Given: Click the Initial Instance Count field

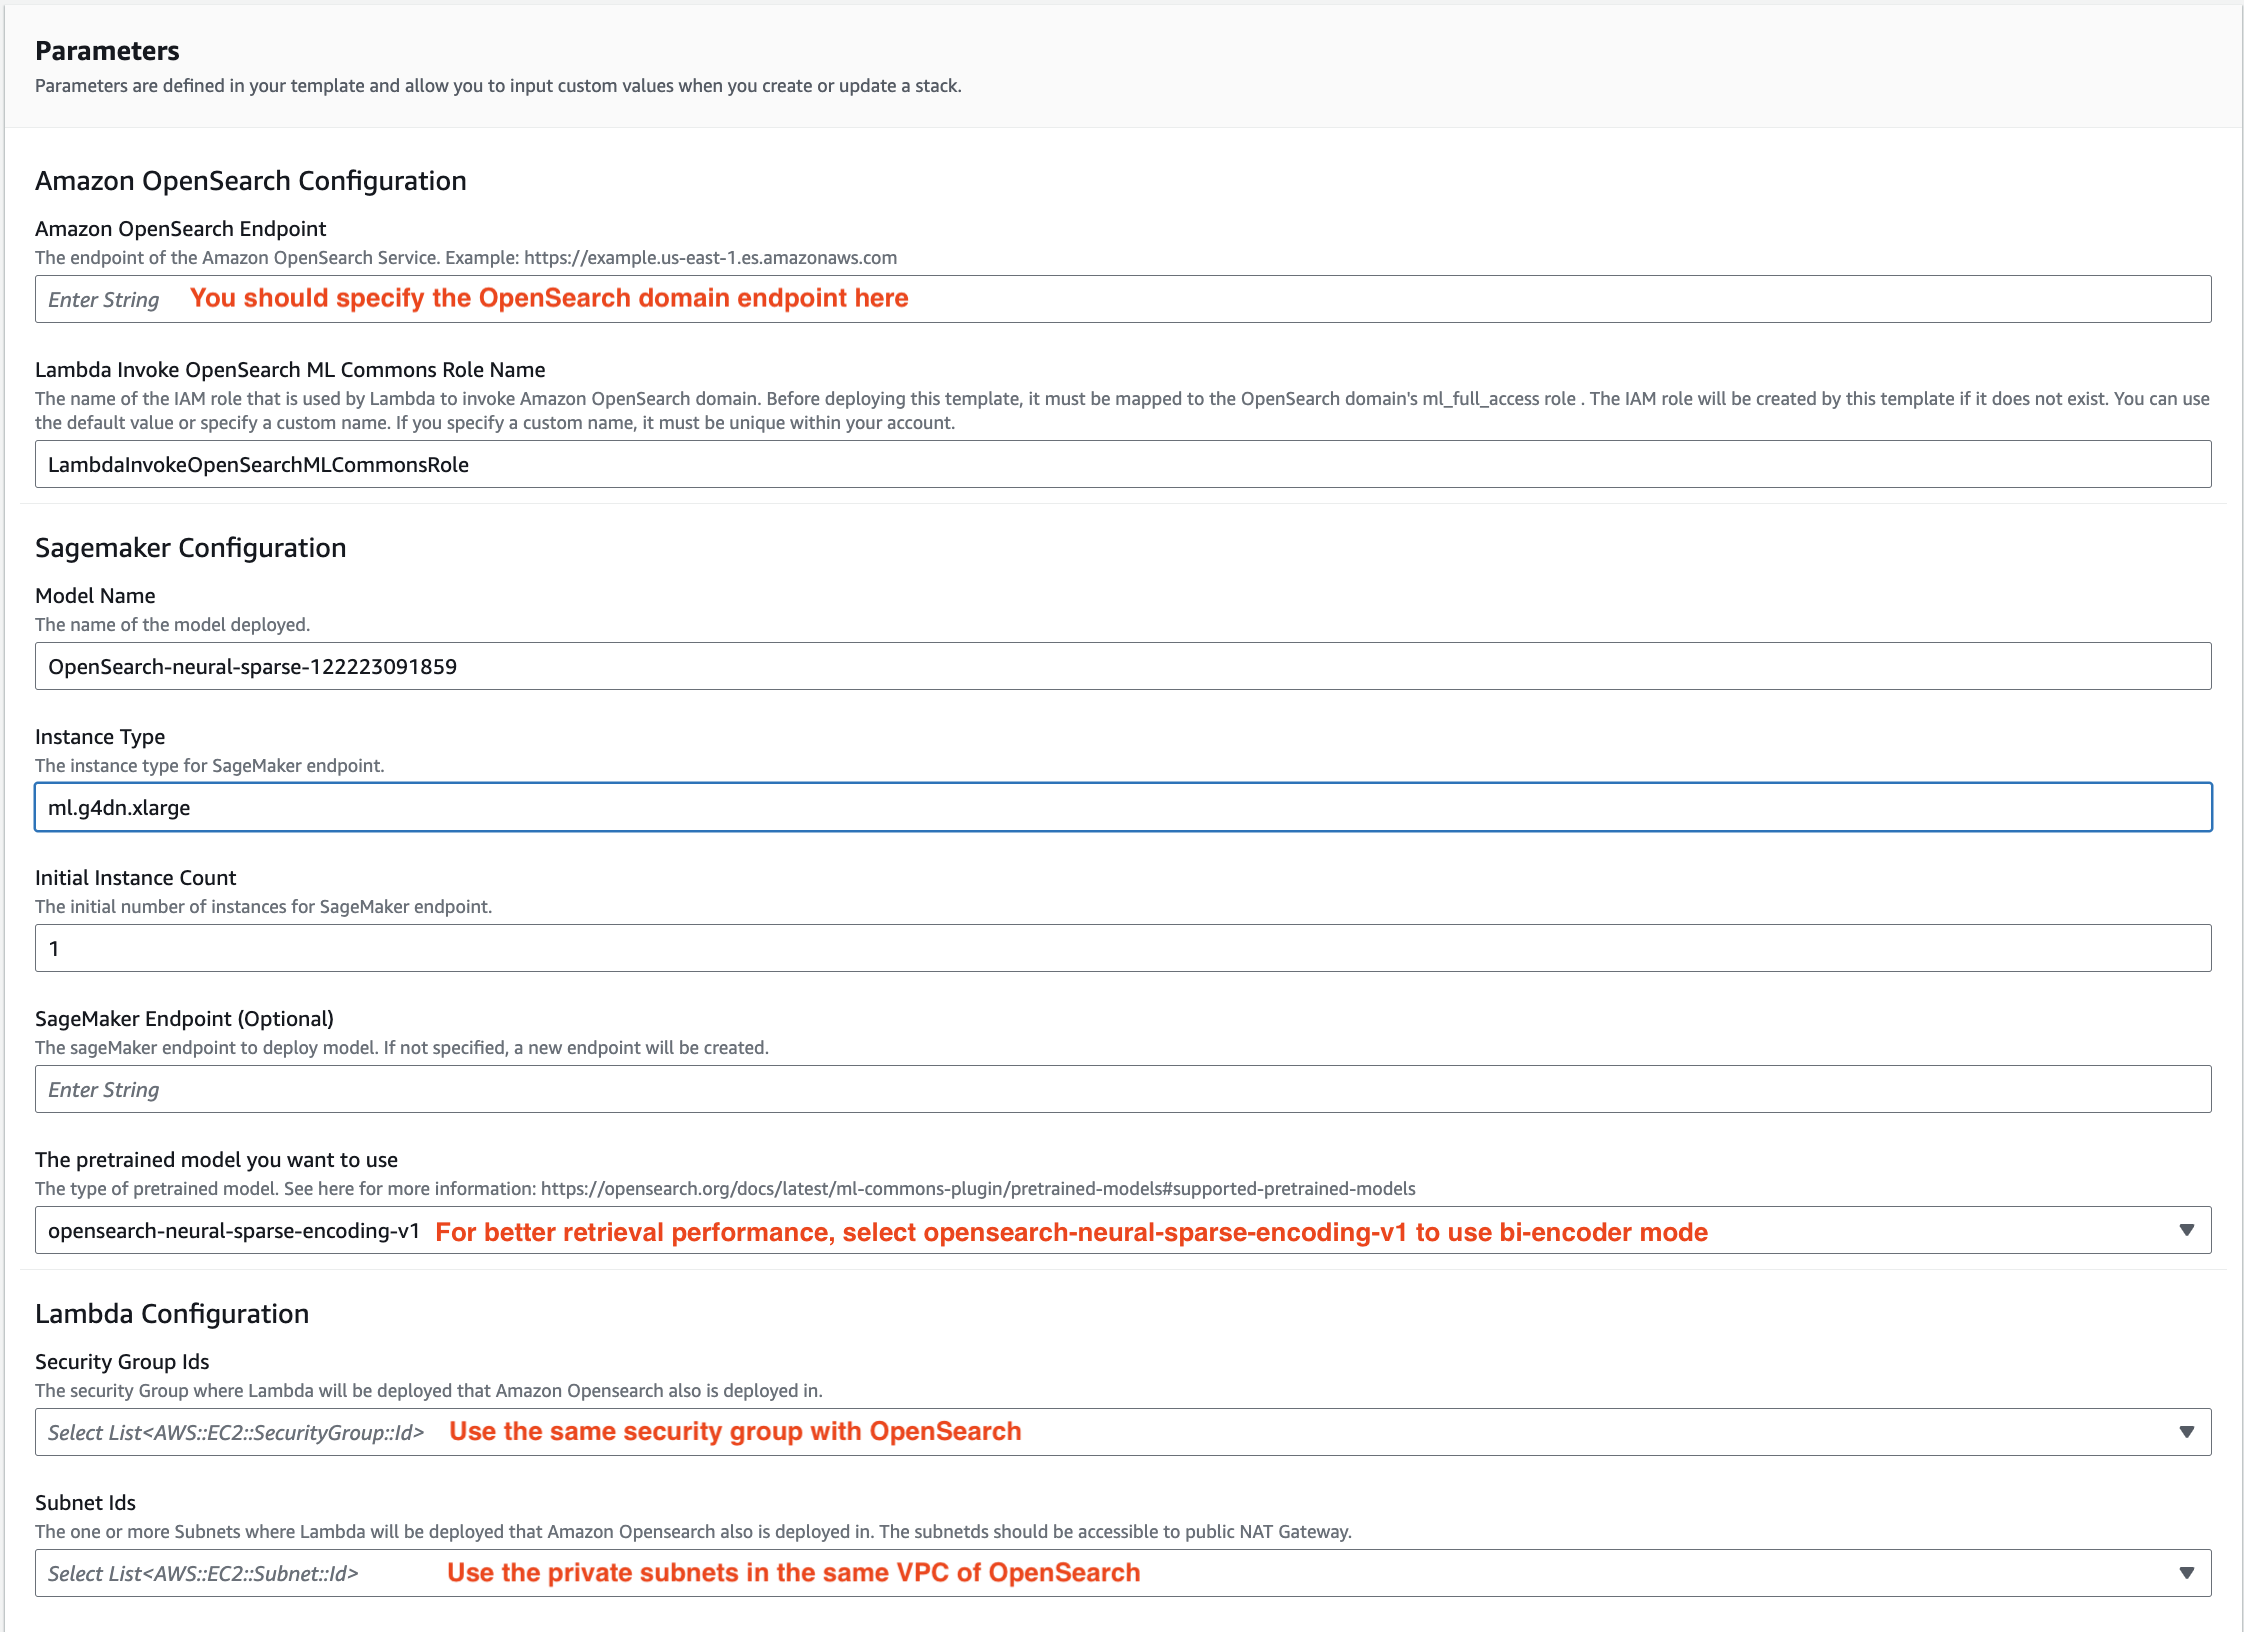Looking at the screenshot, I should point(1122,948).
